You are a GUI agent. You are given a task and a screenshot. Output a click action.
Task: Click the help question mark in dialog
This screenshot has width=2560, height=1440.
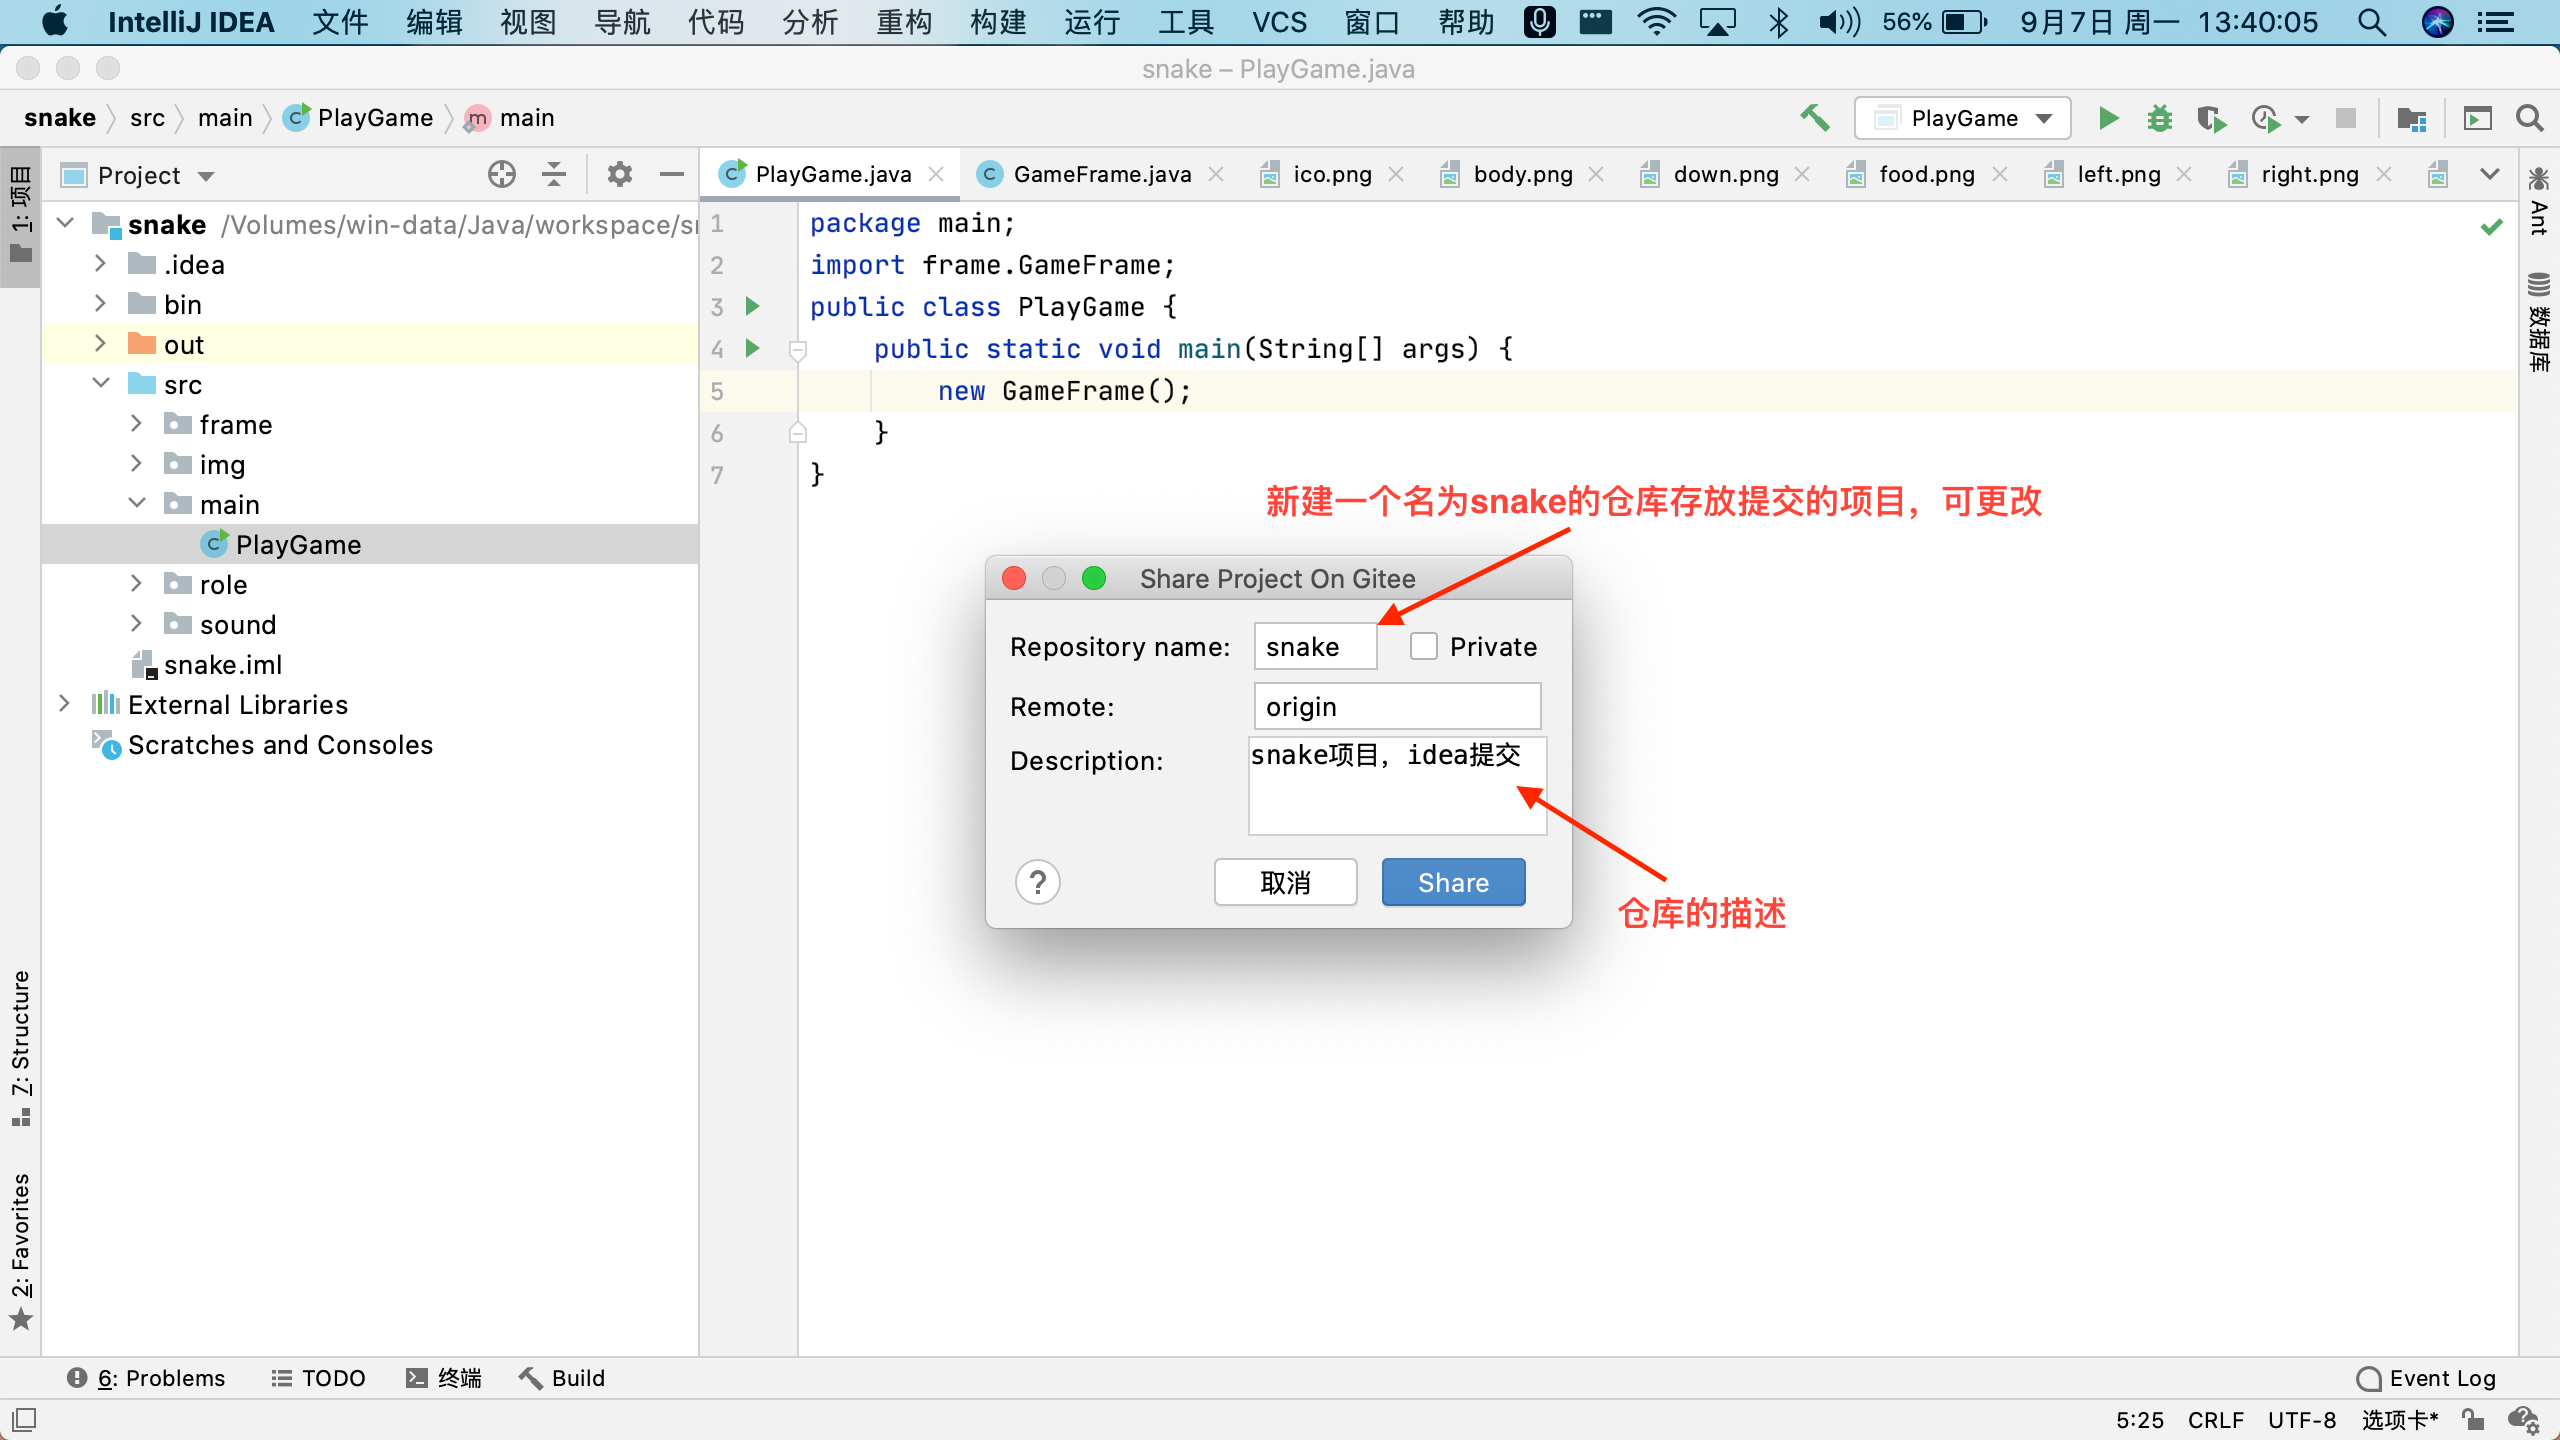1038,882
